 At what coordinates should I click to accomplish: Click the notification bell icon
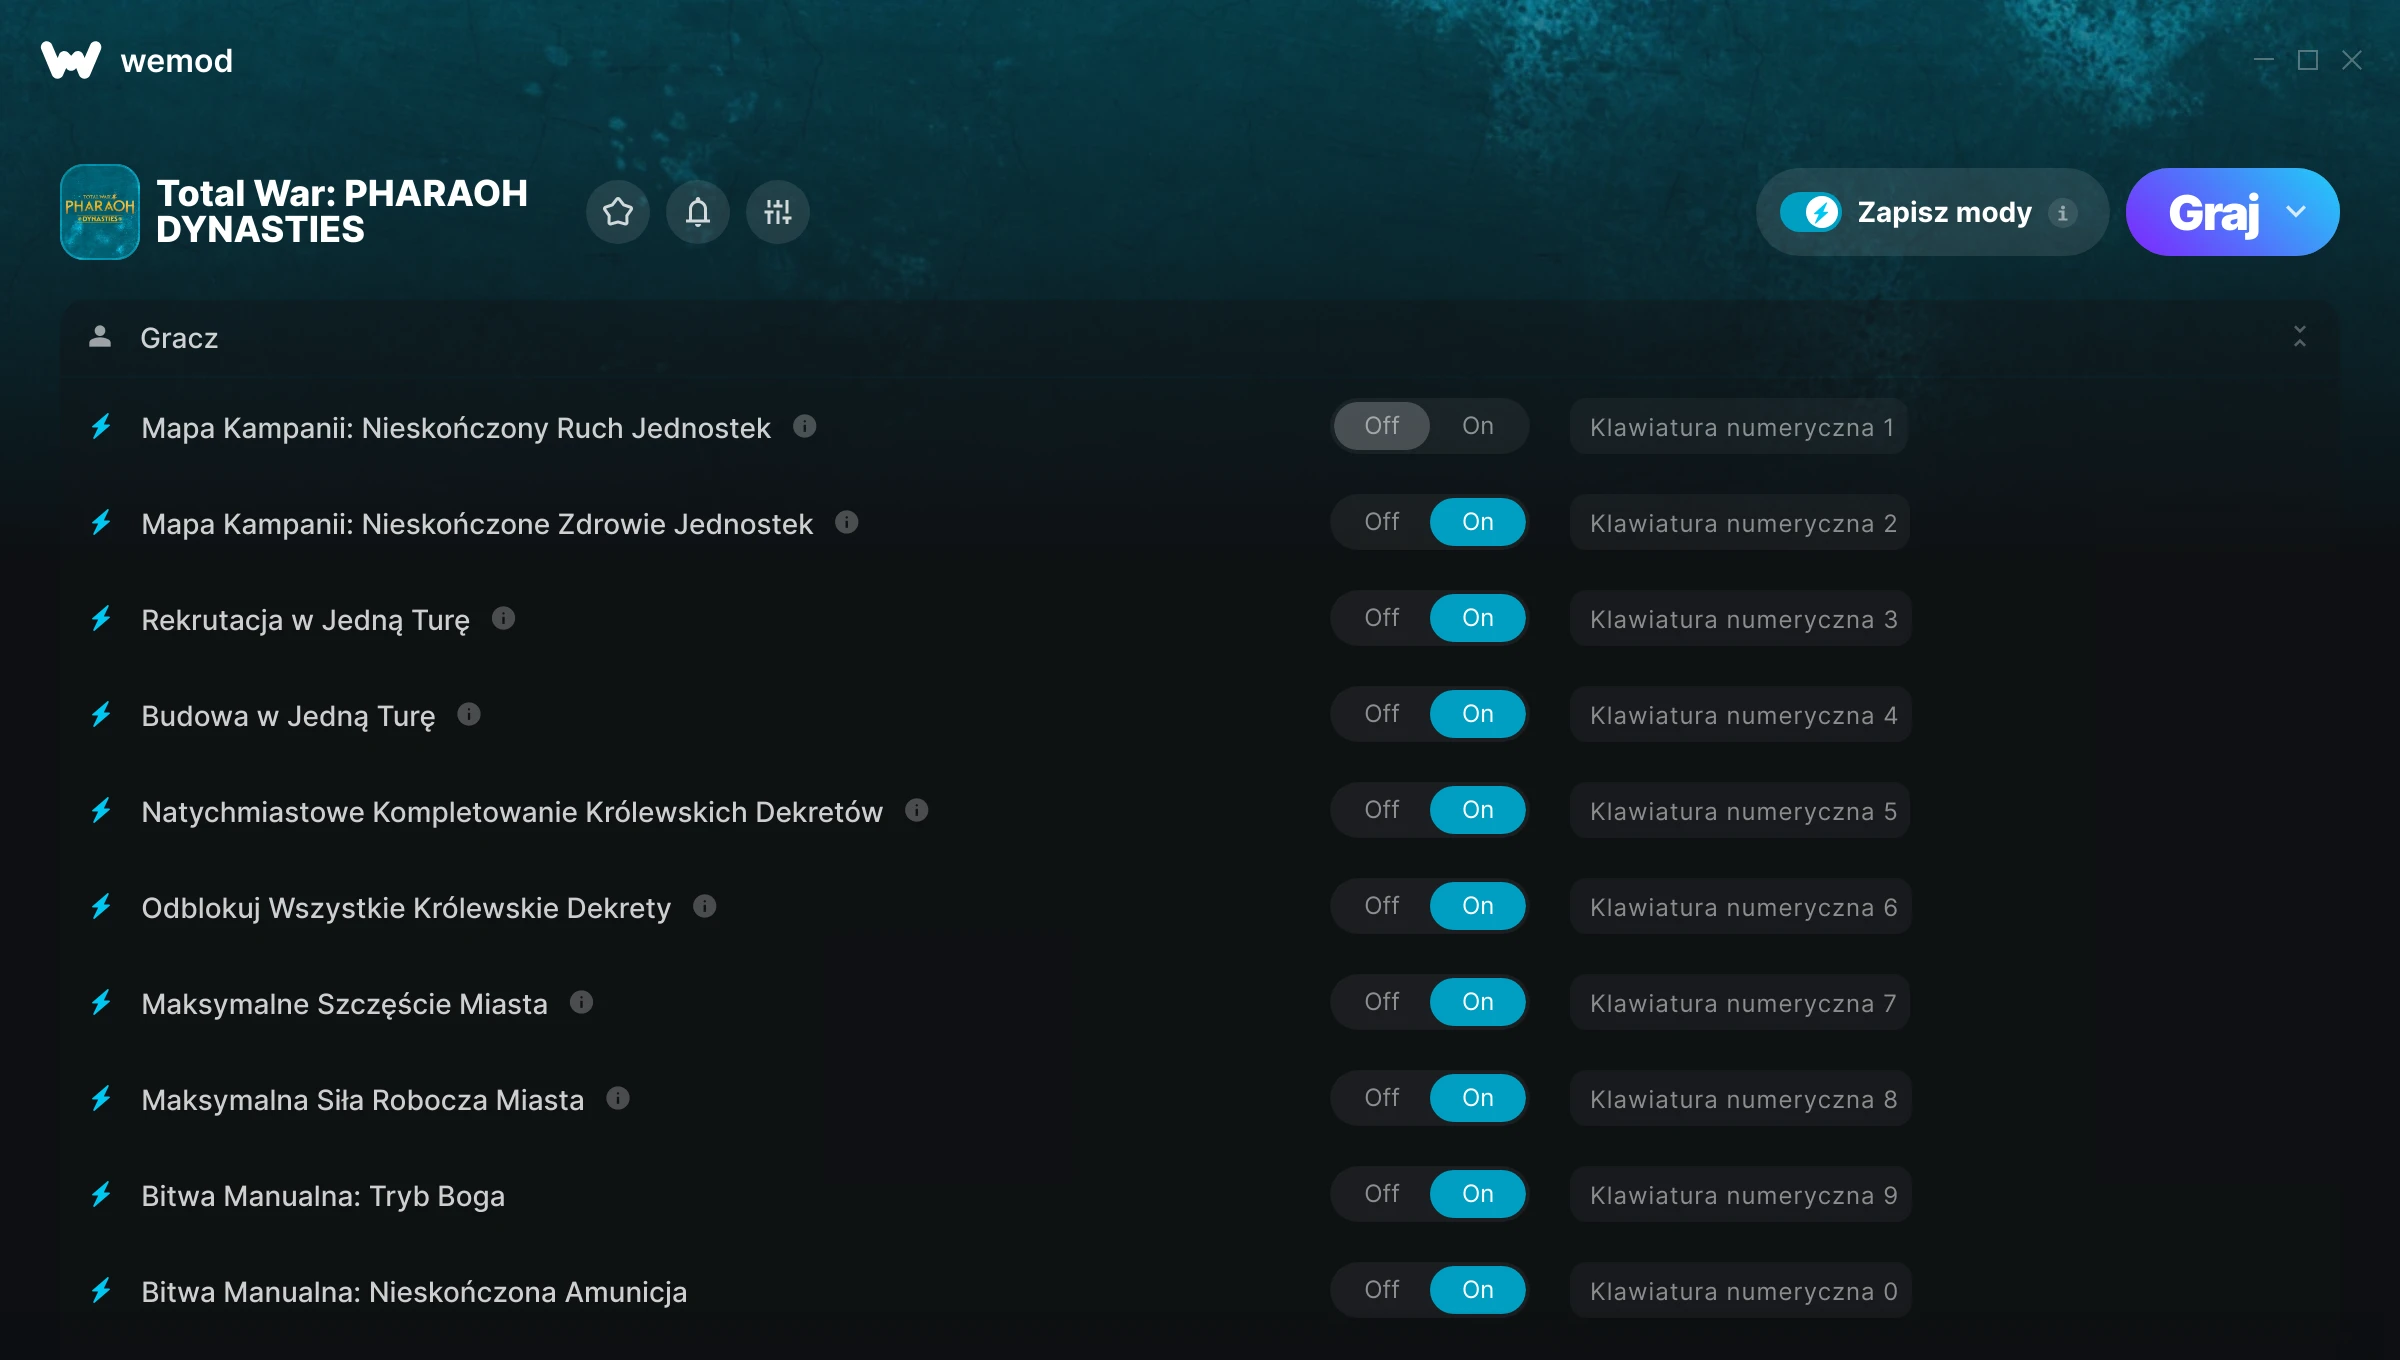698,212
